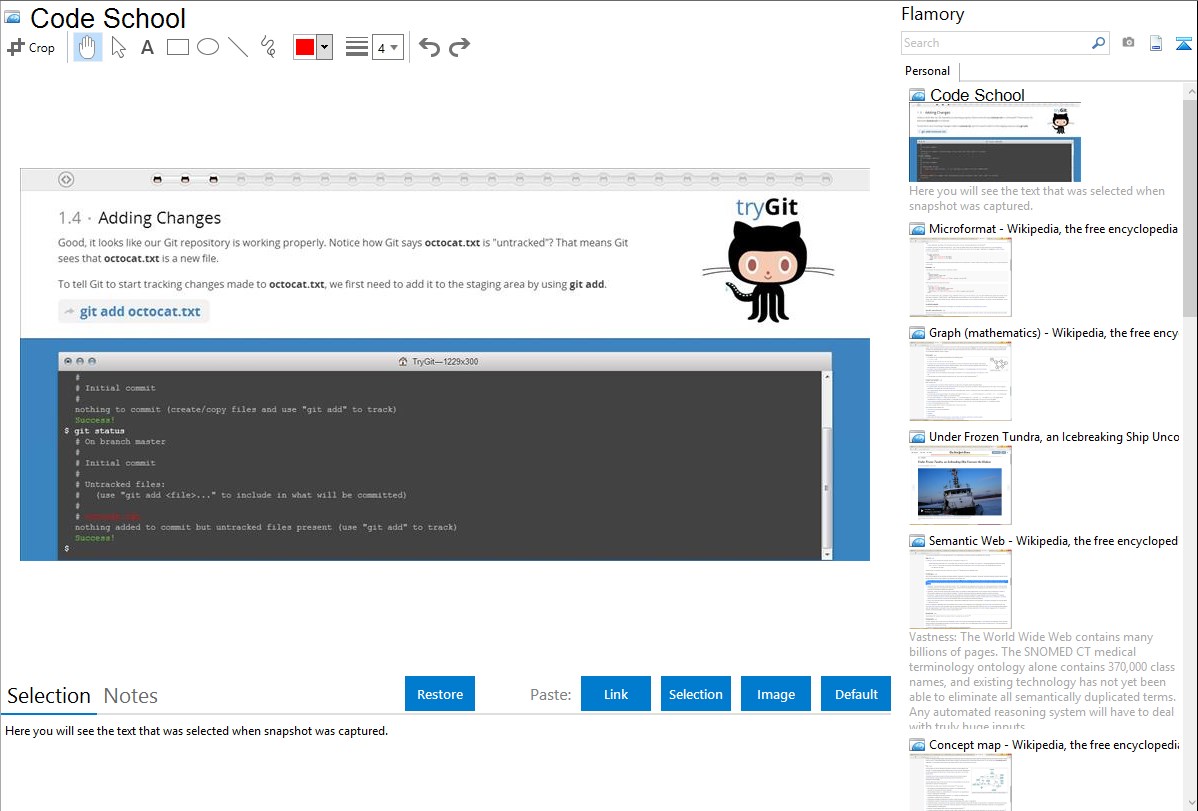Image resolution: width=1198 pixels, height=811 pixels.
Task: Open the Code School snapshot thumbnail
Action: tap(995, 143)
